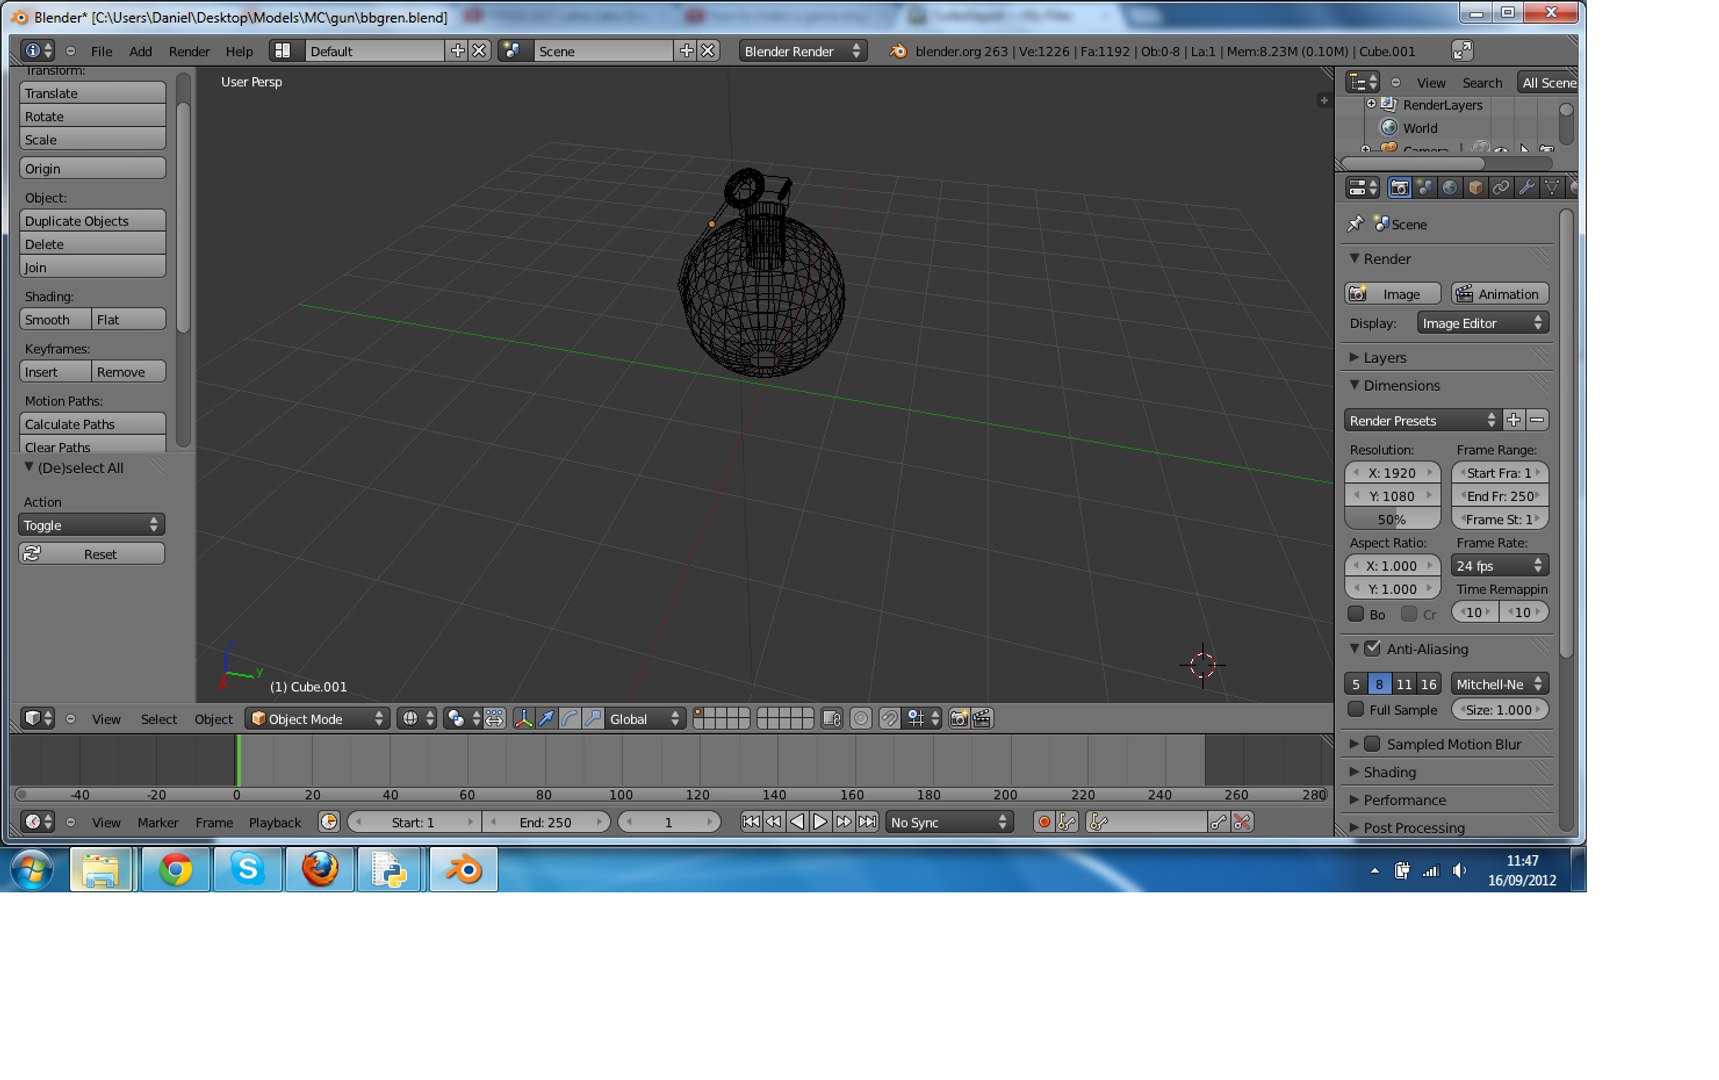Screen dimensions: 1719x1080
Task: Click the Resolution X: 1920 field
Action: [x=1392, y=472]
